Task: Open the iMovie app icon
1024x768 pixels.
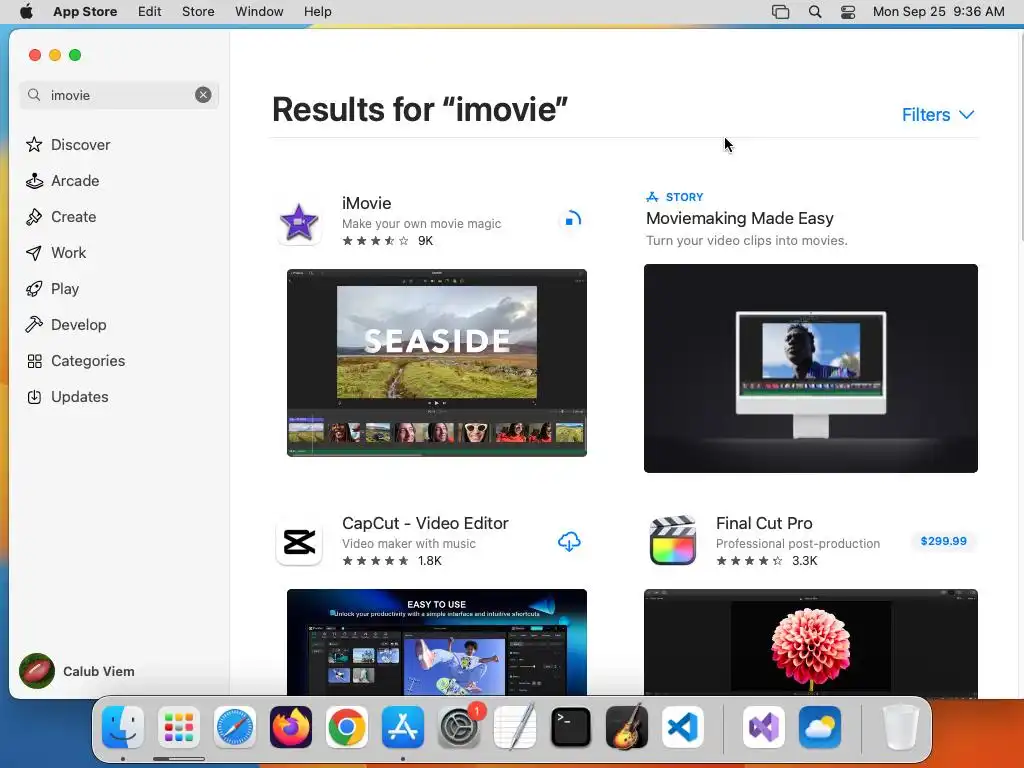Action: [x=299, y=222]
